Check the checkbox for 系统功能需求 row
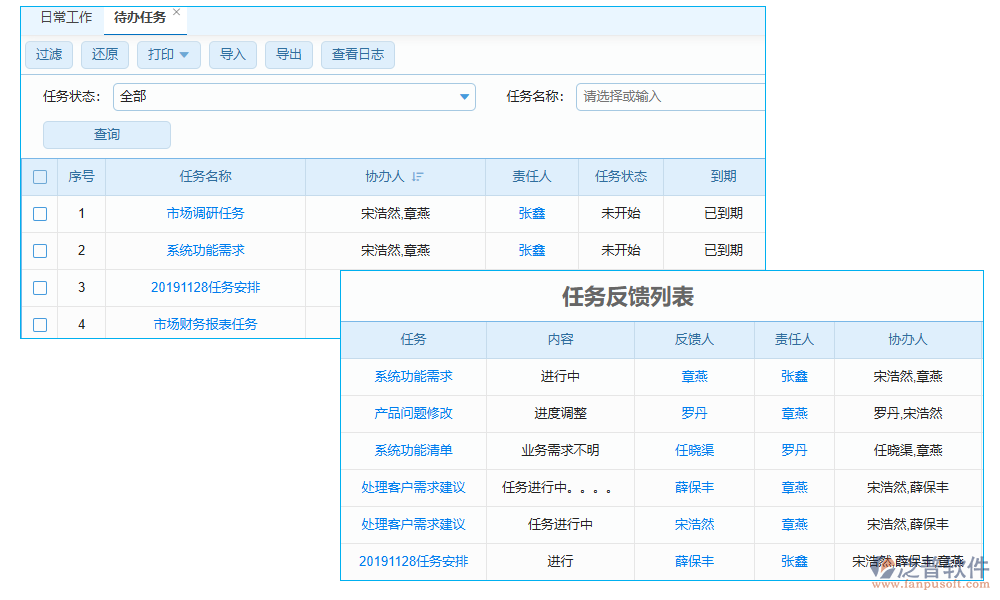The width and height of the screenshot is (1000, 600). (x=40, y=250)
